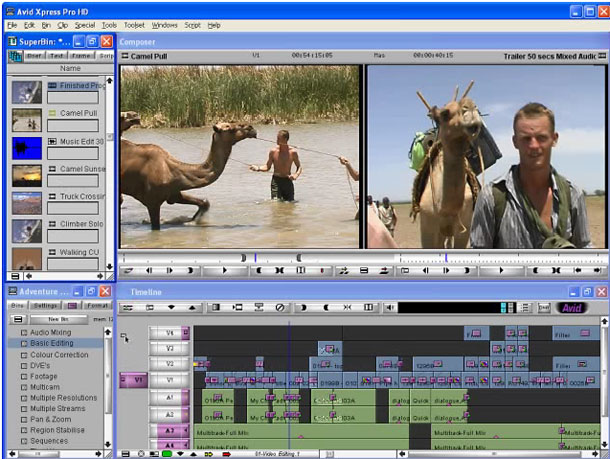Click the Timeline Extract down-arrow button
This screenshot has height=459, width=610.
click(x=171, y=308)
